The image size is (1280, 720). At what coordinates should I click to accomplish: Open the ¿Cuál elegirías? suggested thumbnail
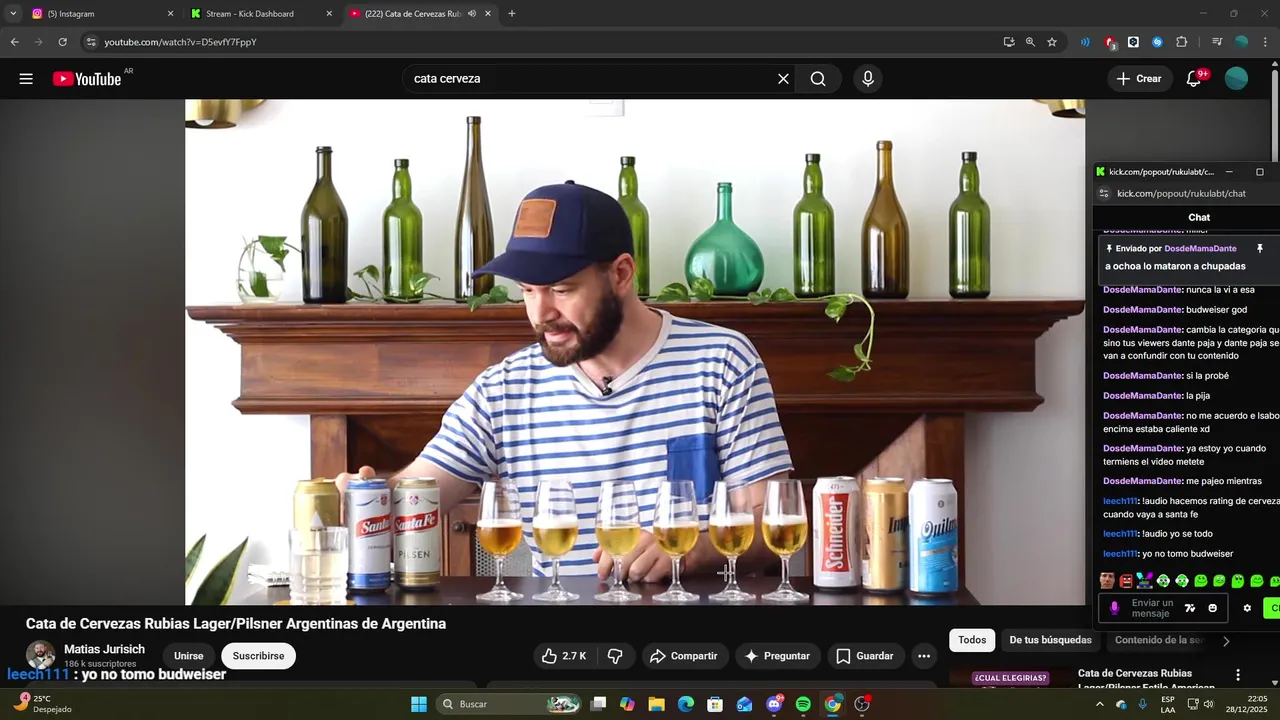pos(1010,678)
